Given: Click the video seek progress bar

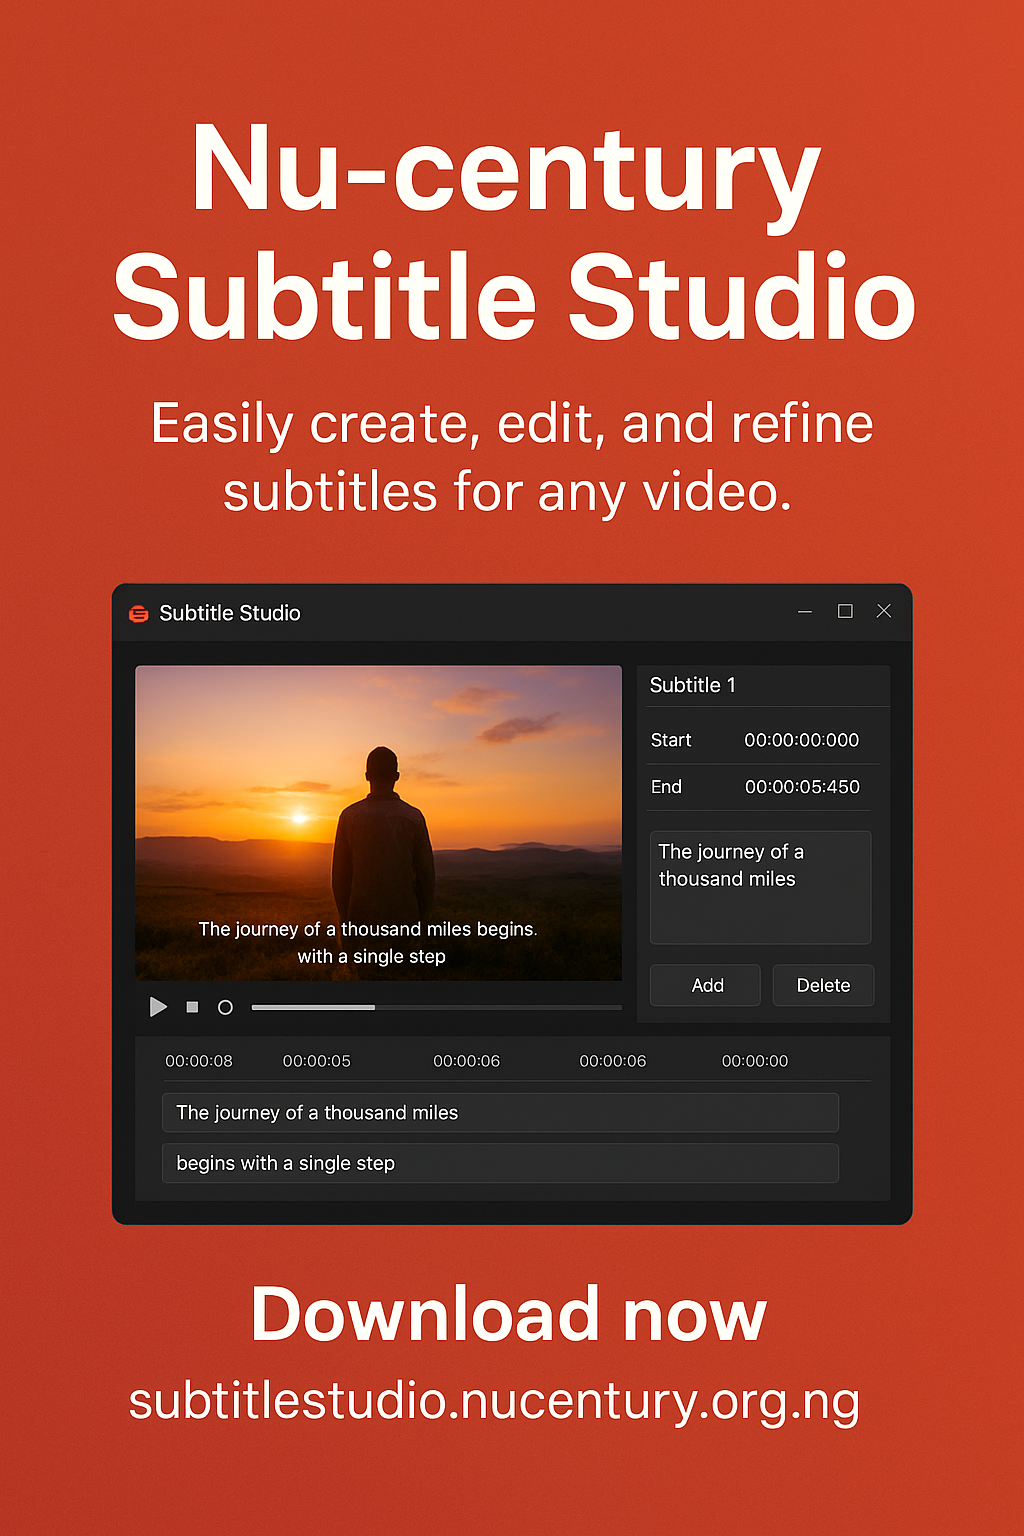Looking at the screenshot, I should tap(435, 1007).
